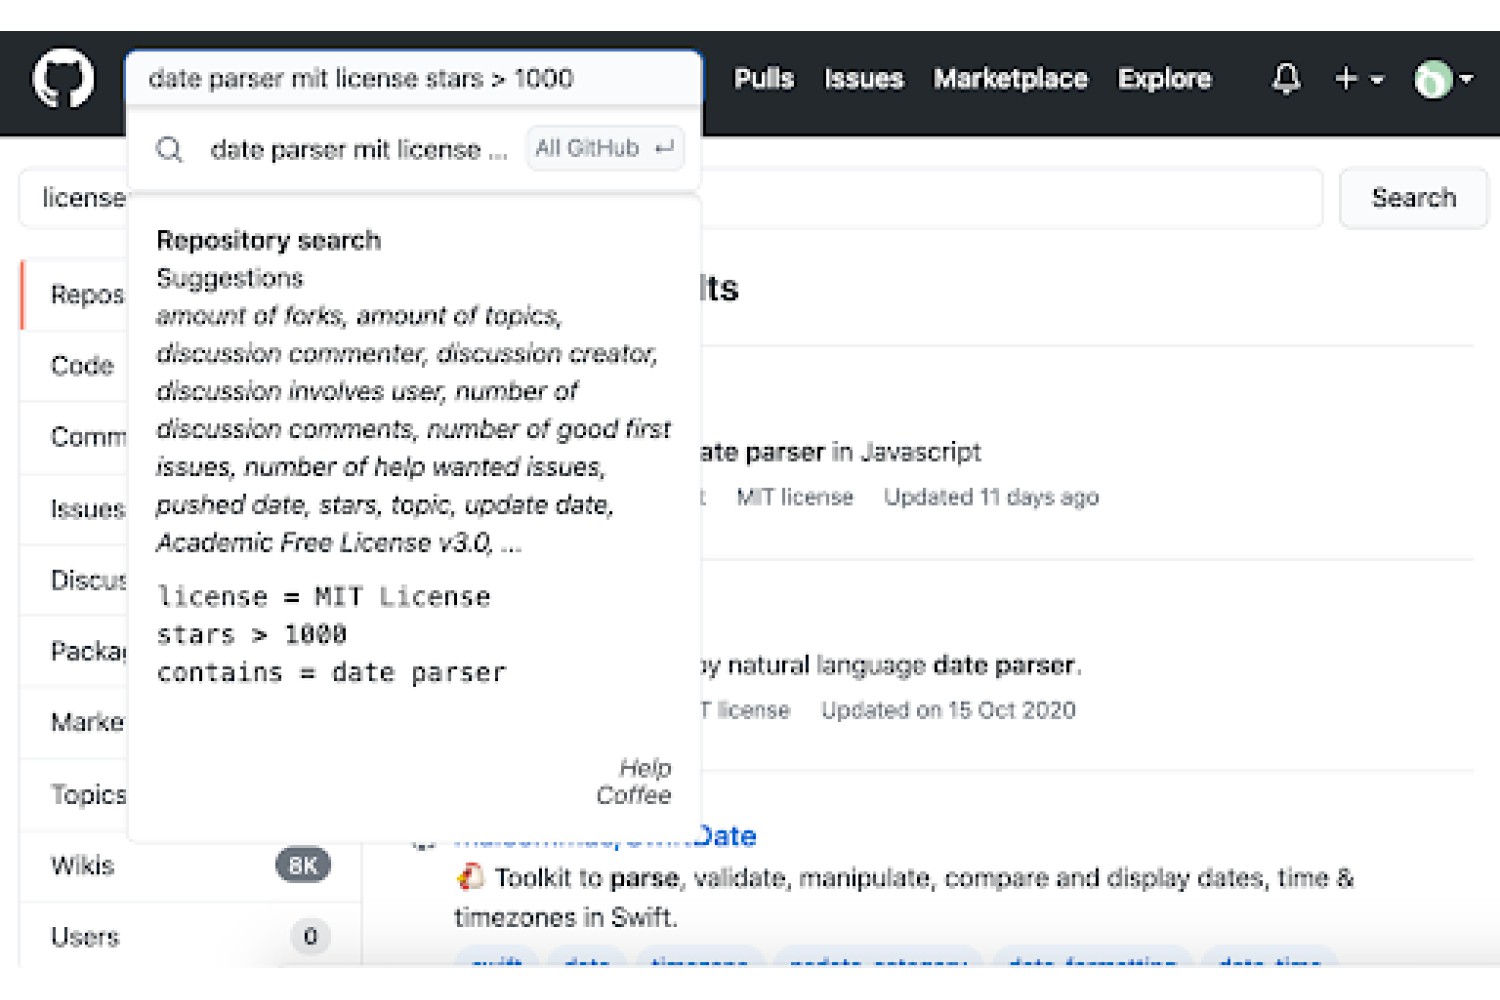Select Issues in results sidebar
1500x1000 pixels.
pos(74,509)
